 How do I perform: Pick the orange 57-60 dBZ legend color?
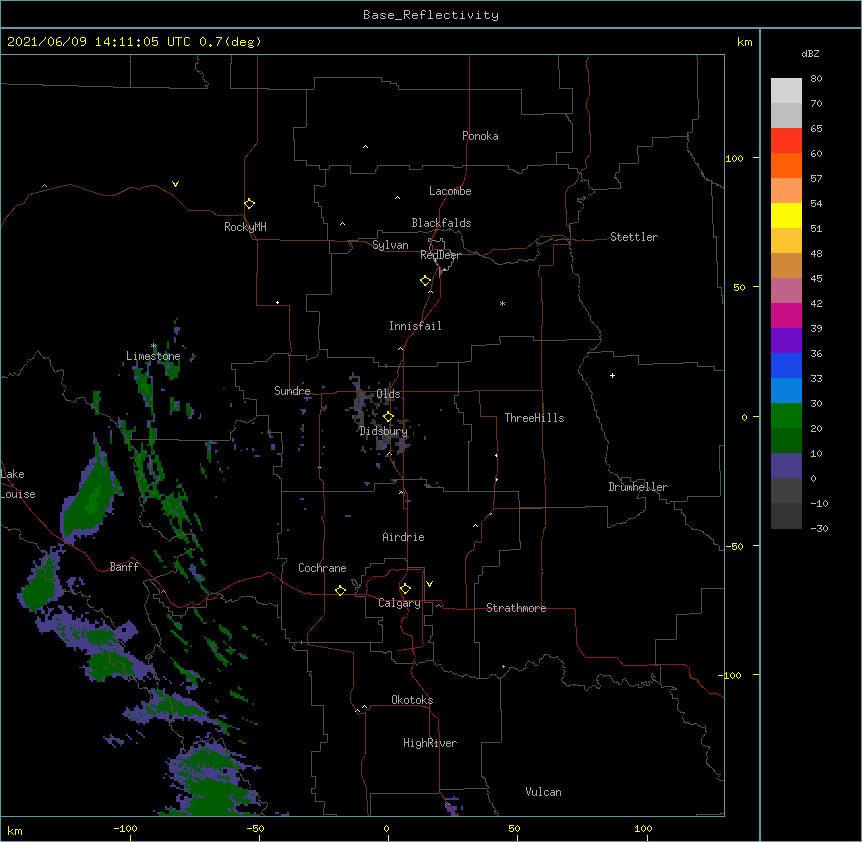(786, 165)
